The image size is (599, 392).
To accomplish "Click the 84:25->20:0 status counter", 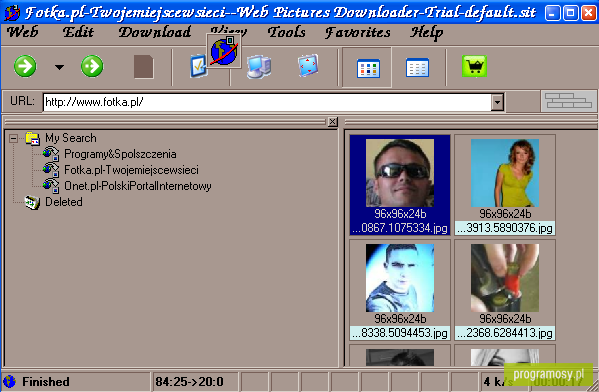I will pyautogui.click(x=189, y=382).
